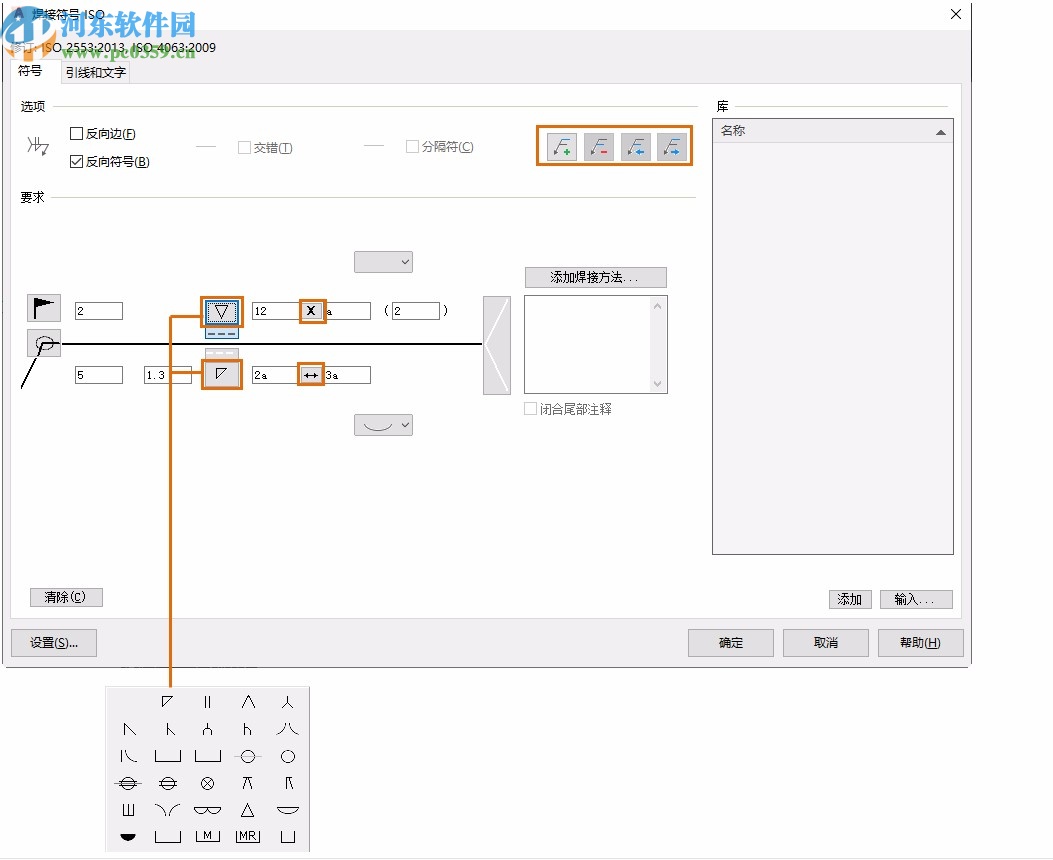Screen dimensions: 1053x860
Task: Enable the 反向边(F) option
Action: tap(76, 133)
